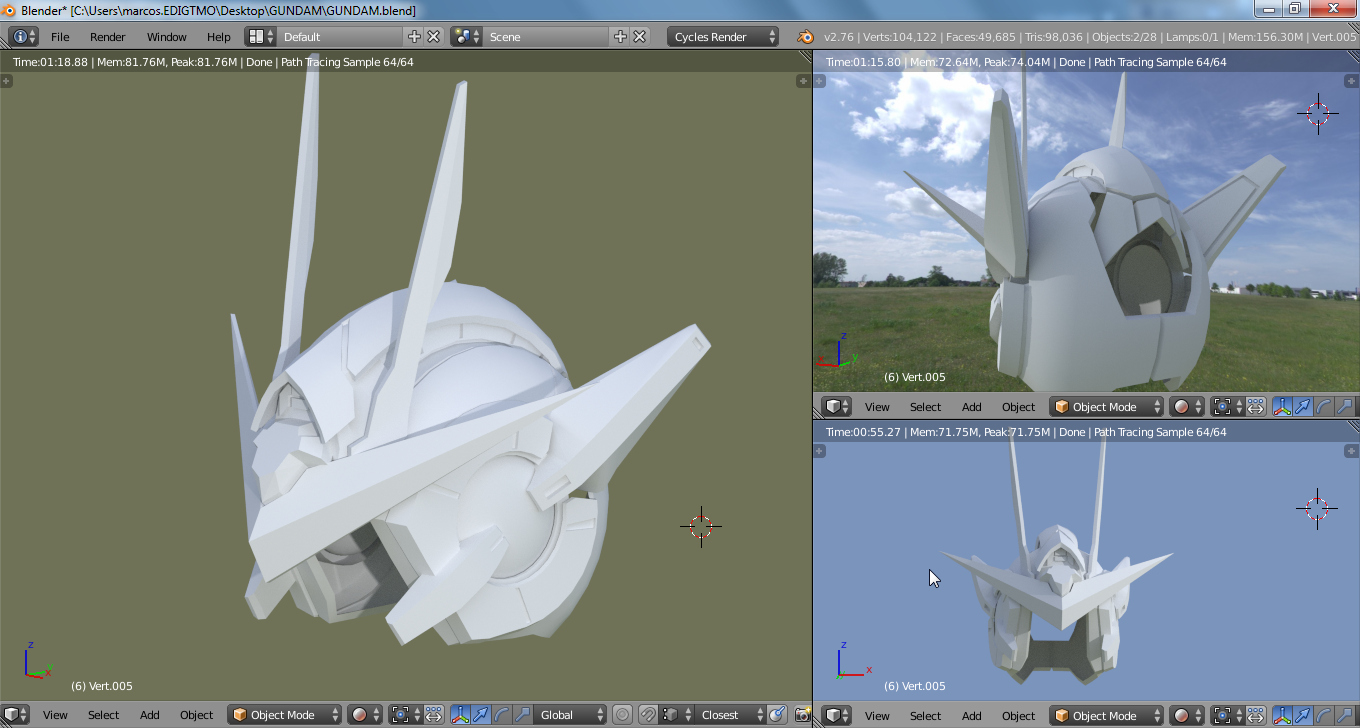Open Object menu in bottom-right viewport header
The image size is (1360, 728).
coord(1018,716)
